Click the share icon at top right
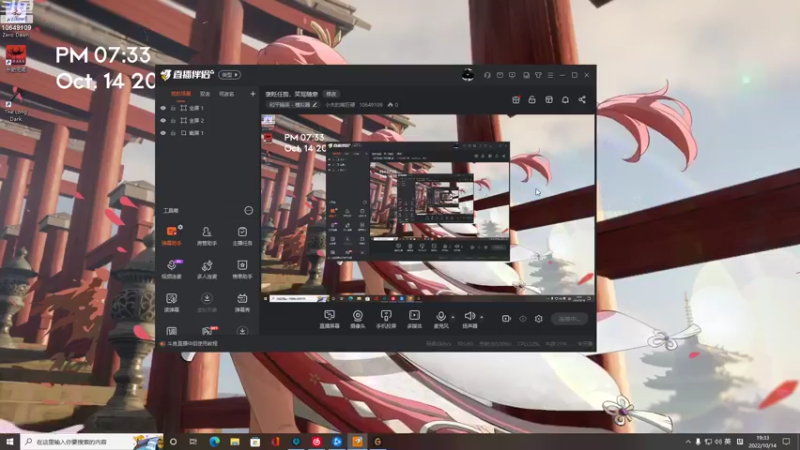Viewport: 800px width, 450px height. tap(582, 99)
